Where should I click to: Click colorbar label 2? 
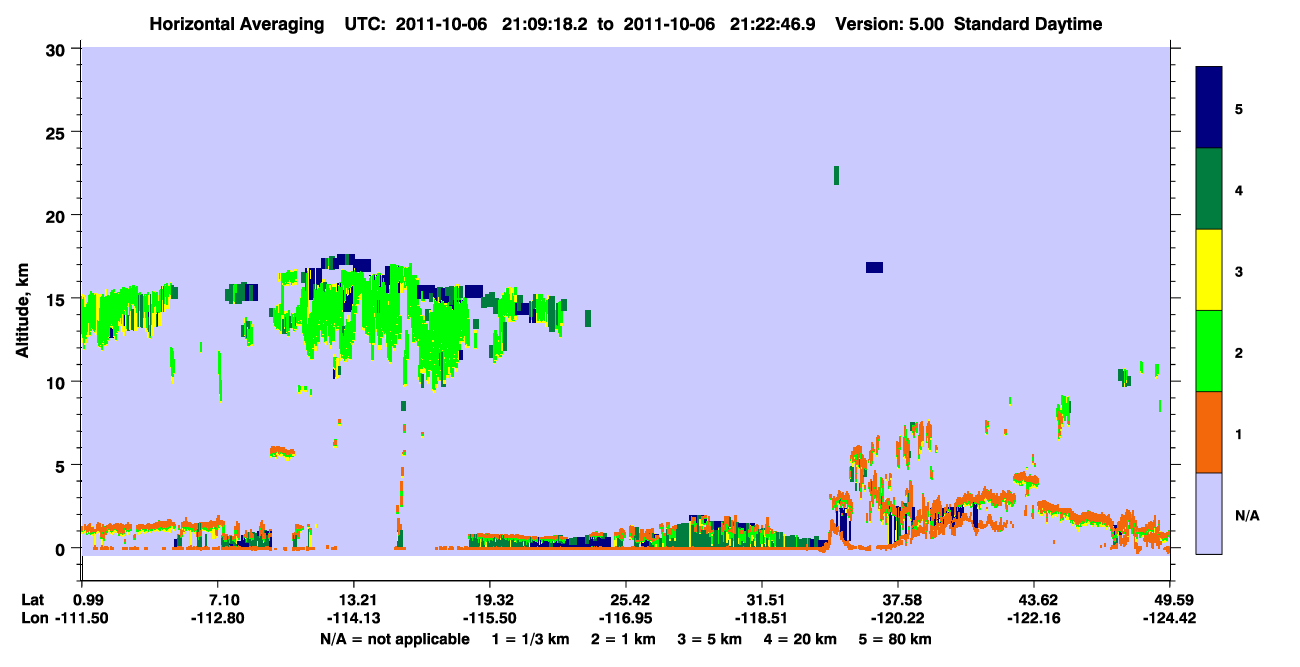pyautogui.click(x=1239, y=351)
